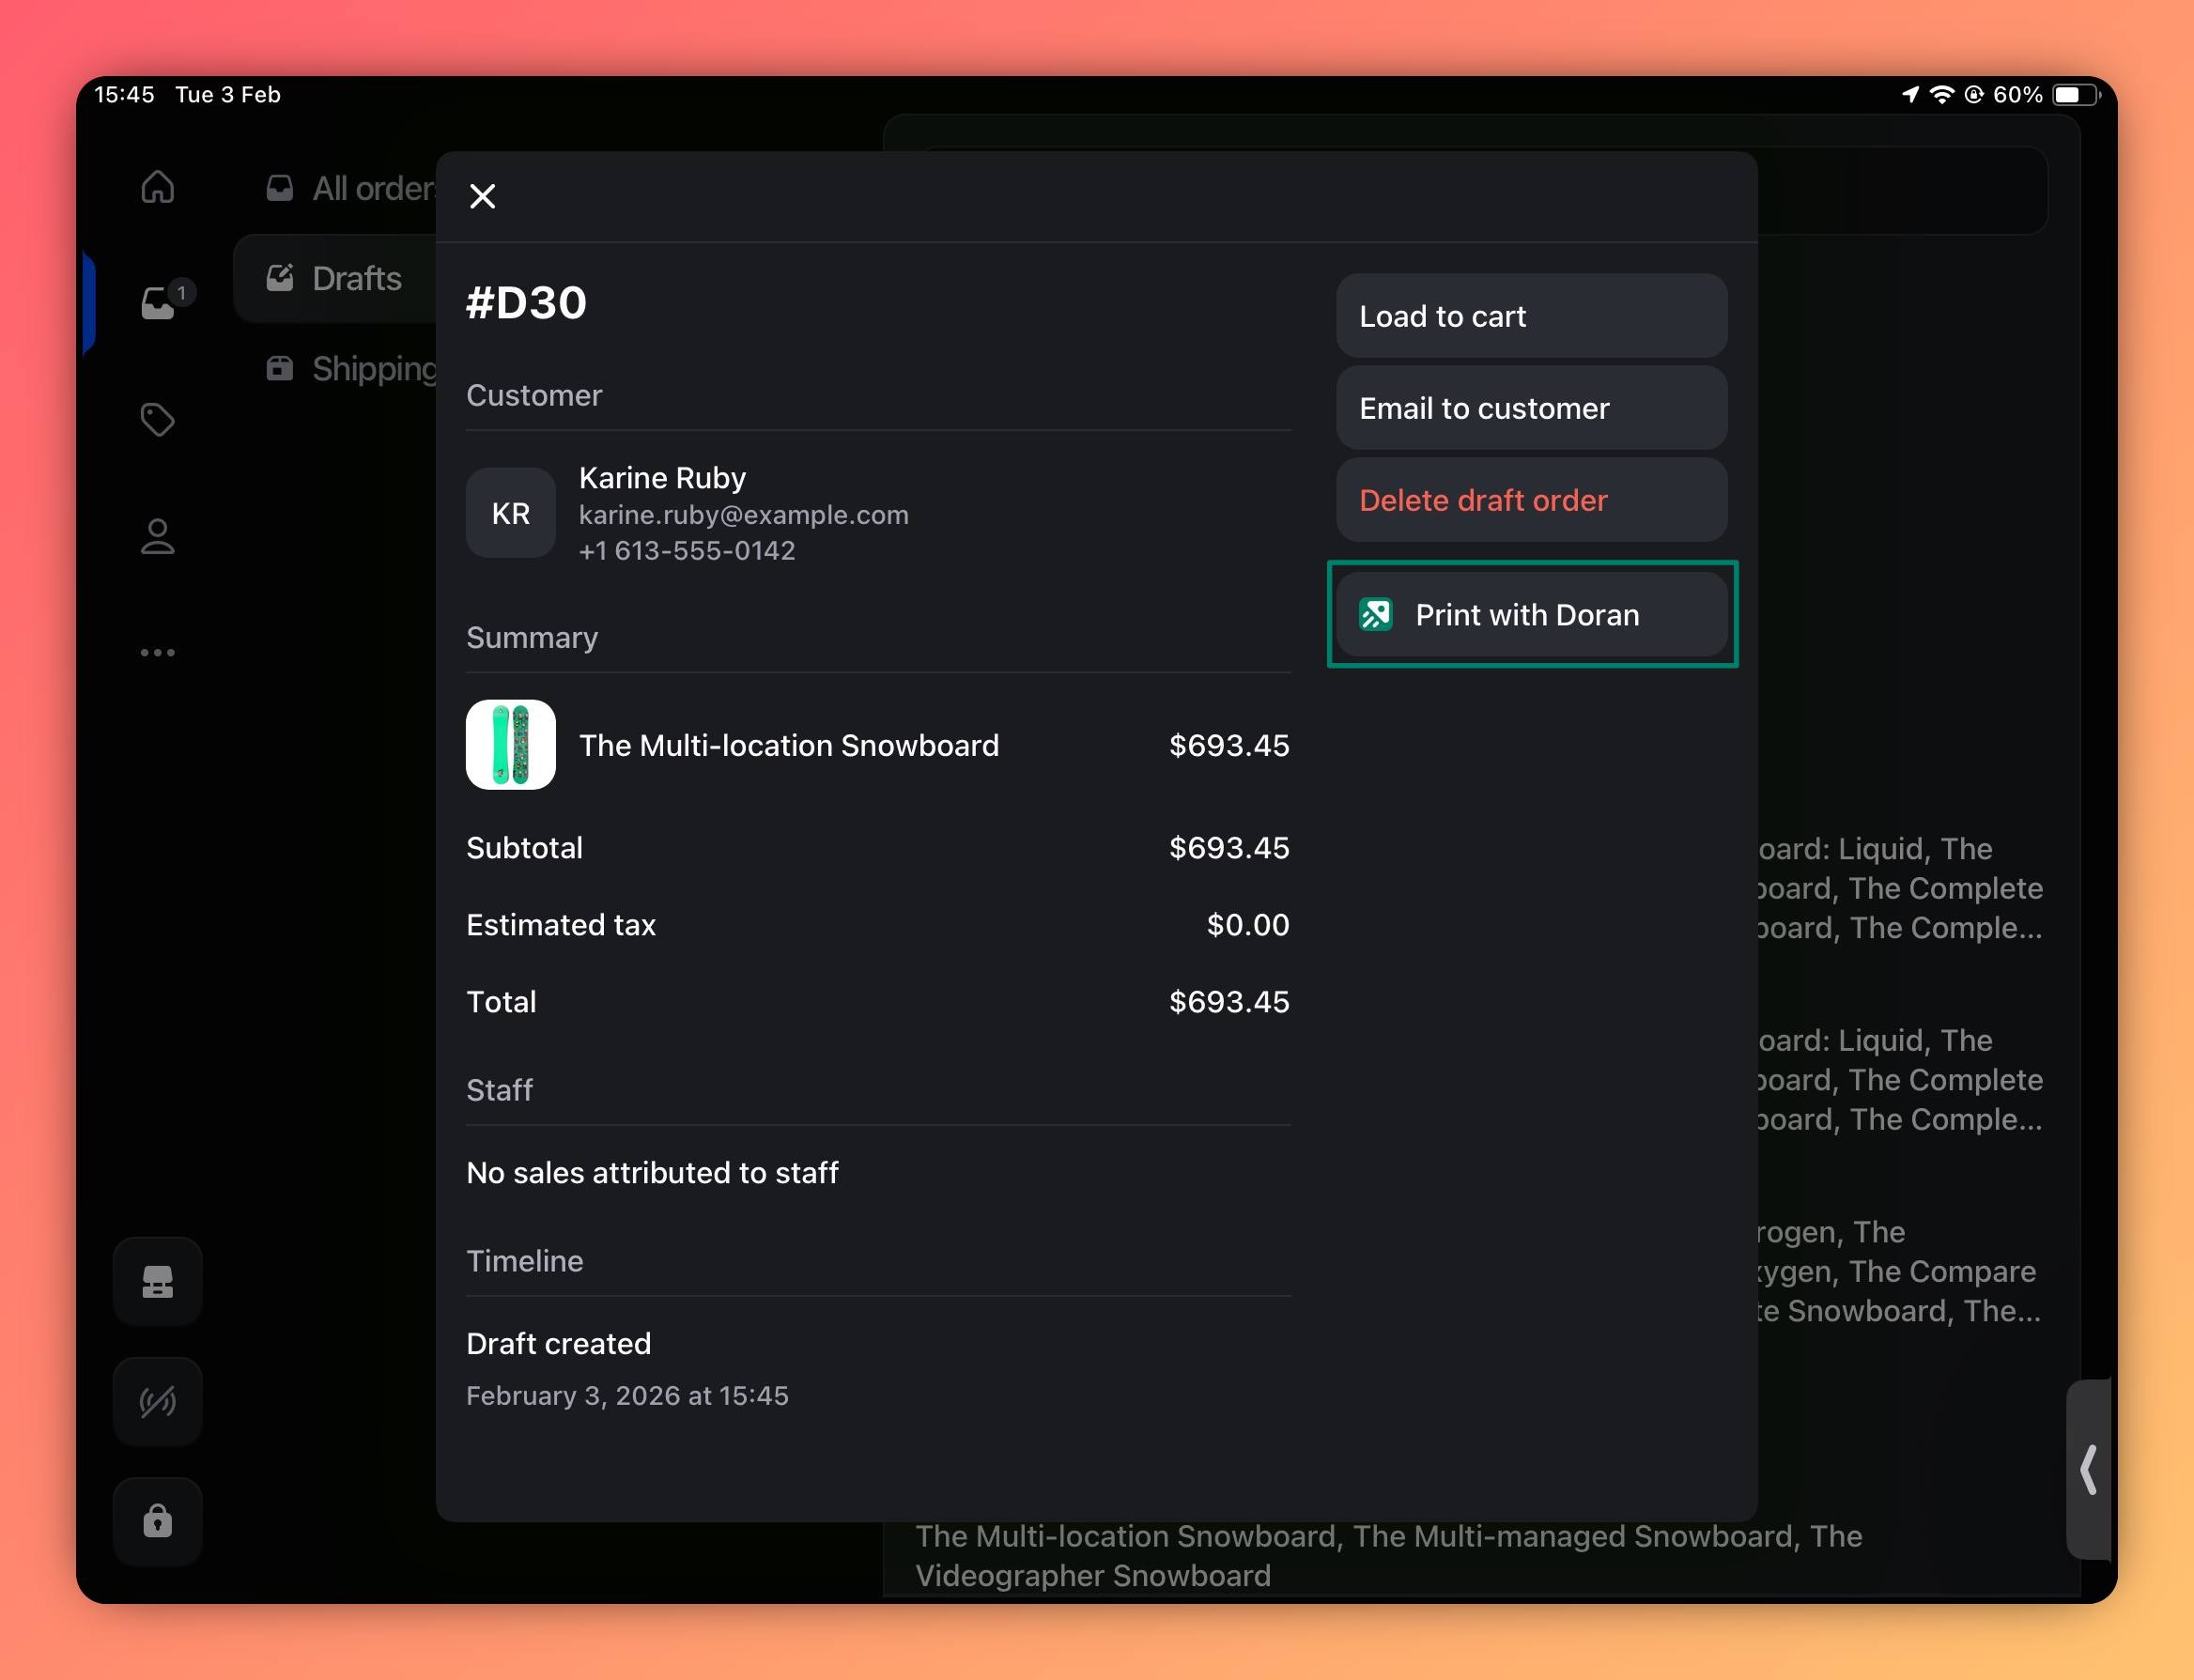Open the Customers person icon
Image resolution: width=2194 pixels, height=1680 pixels.
pyautogui.click(x=158, y=537)
